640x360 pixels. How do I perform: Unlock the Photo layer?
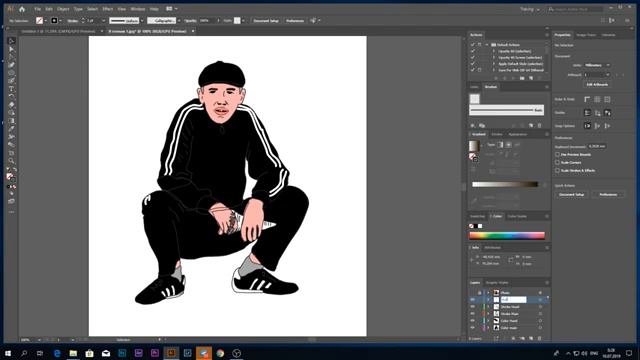tap(480, 293)
